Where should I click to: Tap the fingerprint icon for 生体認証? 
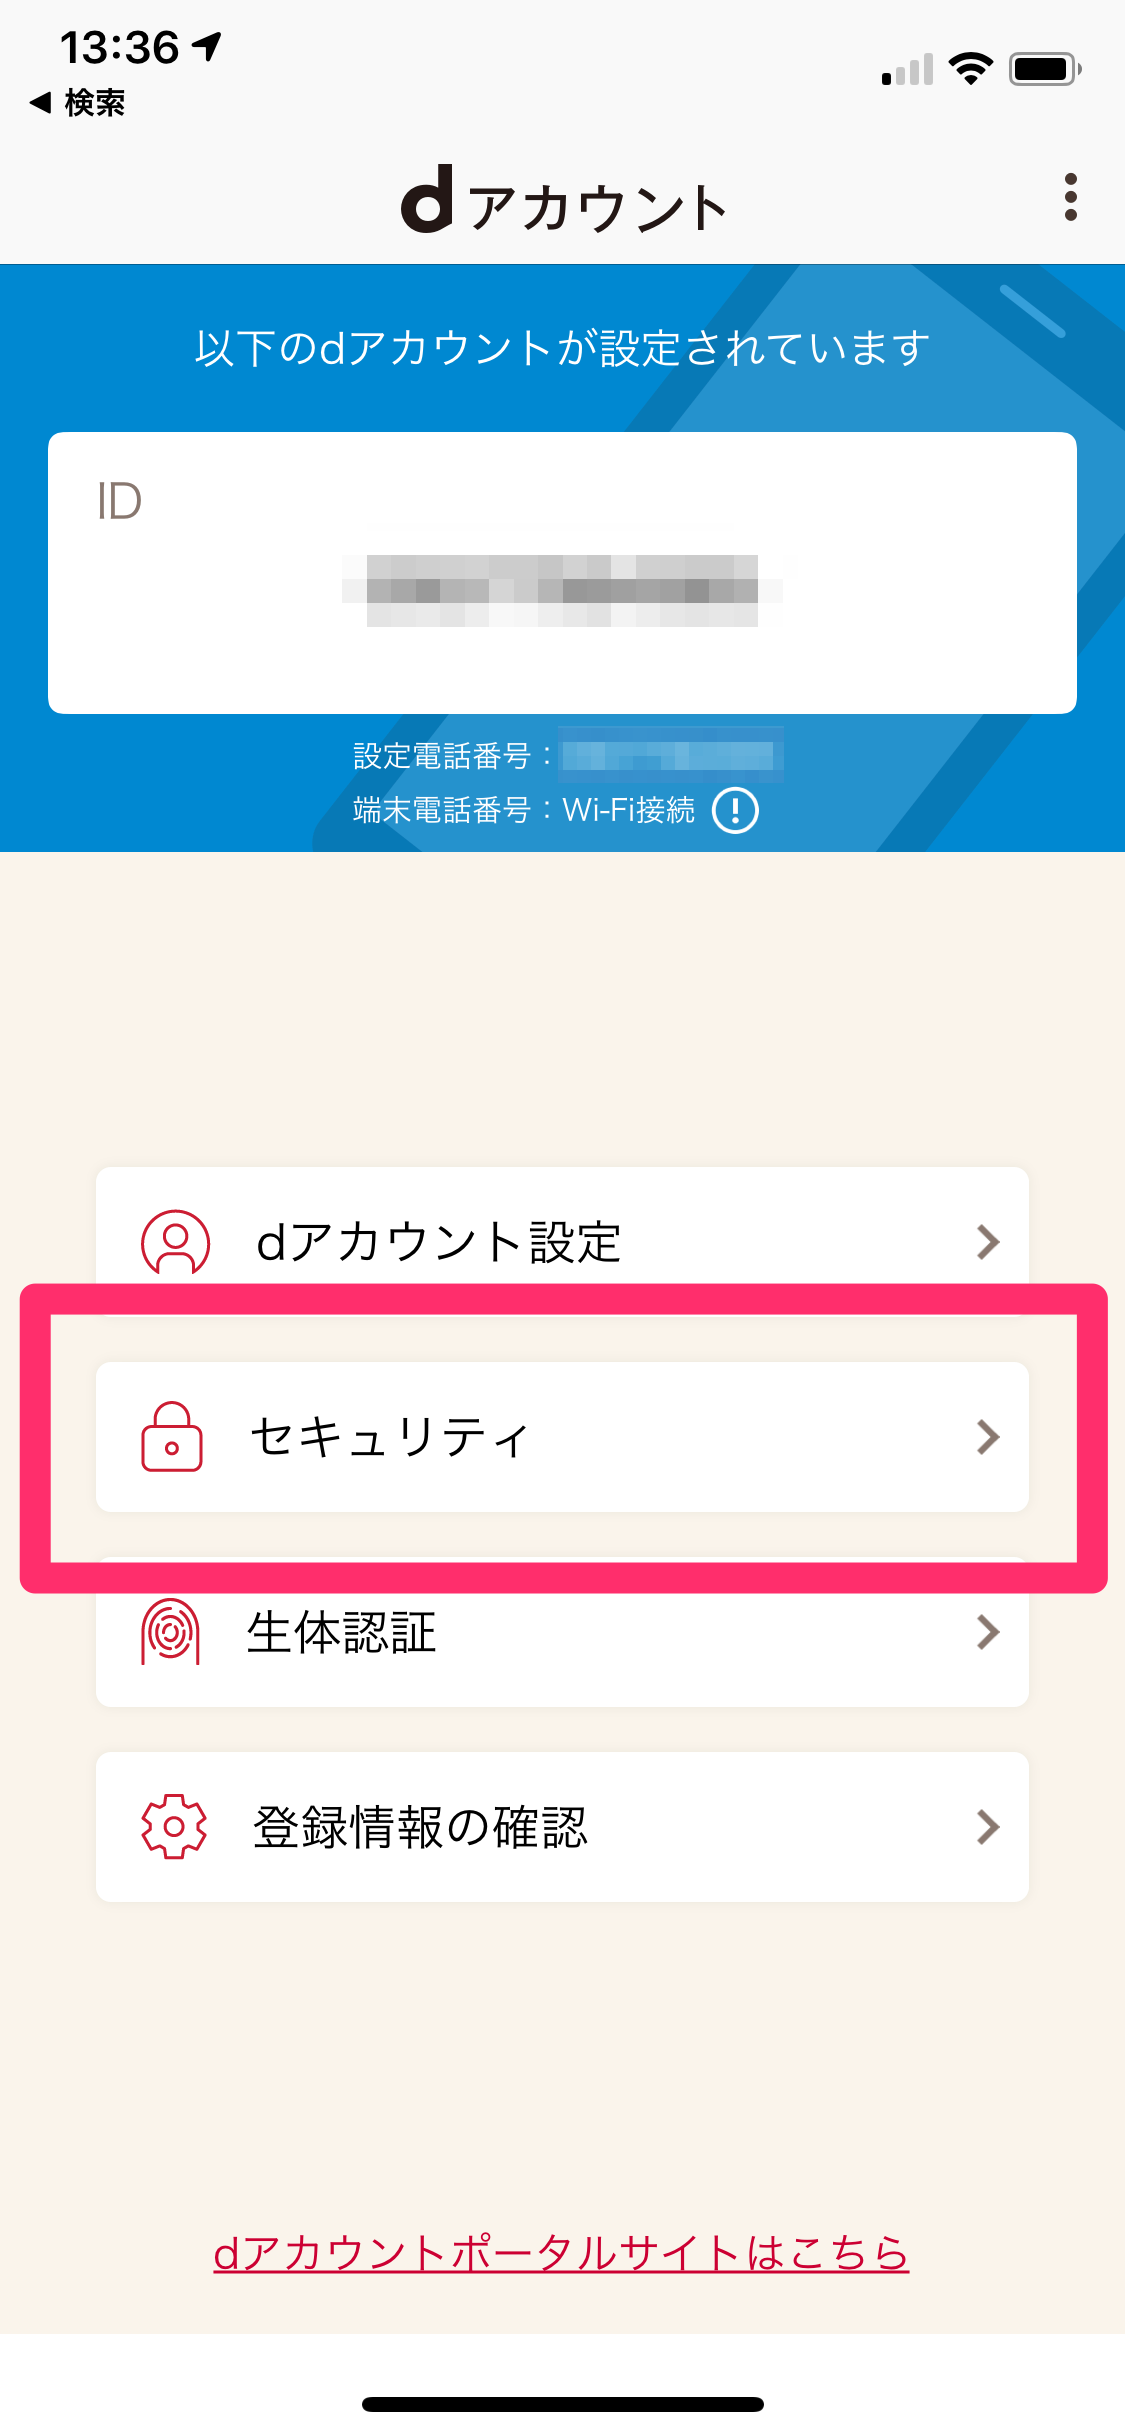pos(171,1632)
